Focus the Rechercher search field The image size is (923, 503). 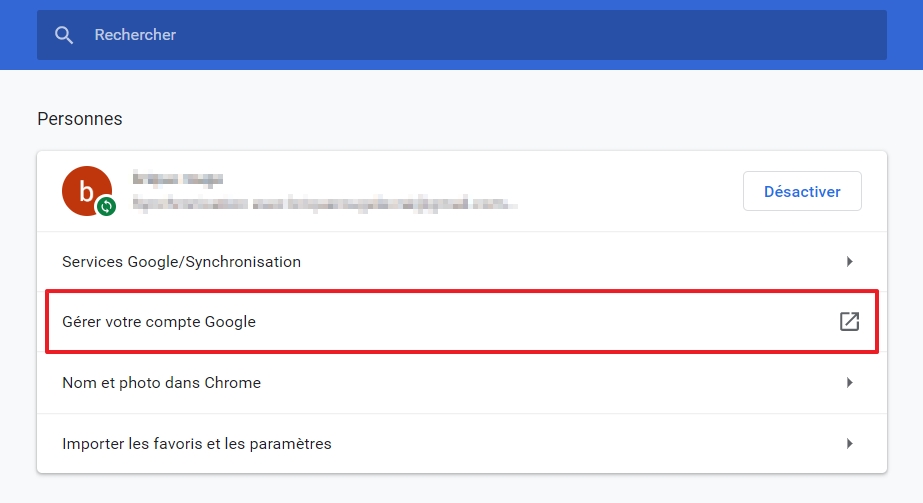click(400, 35)
